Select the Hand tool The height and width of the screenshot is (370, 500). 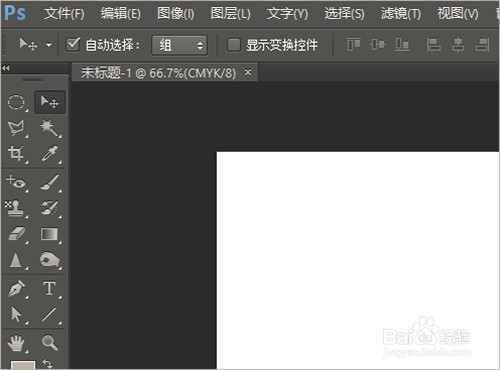[16, 343]
